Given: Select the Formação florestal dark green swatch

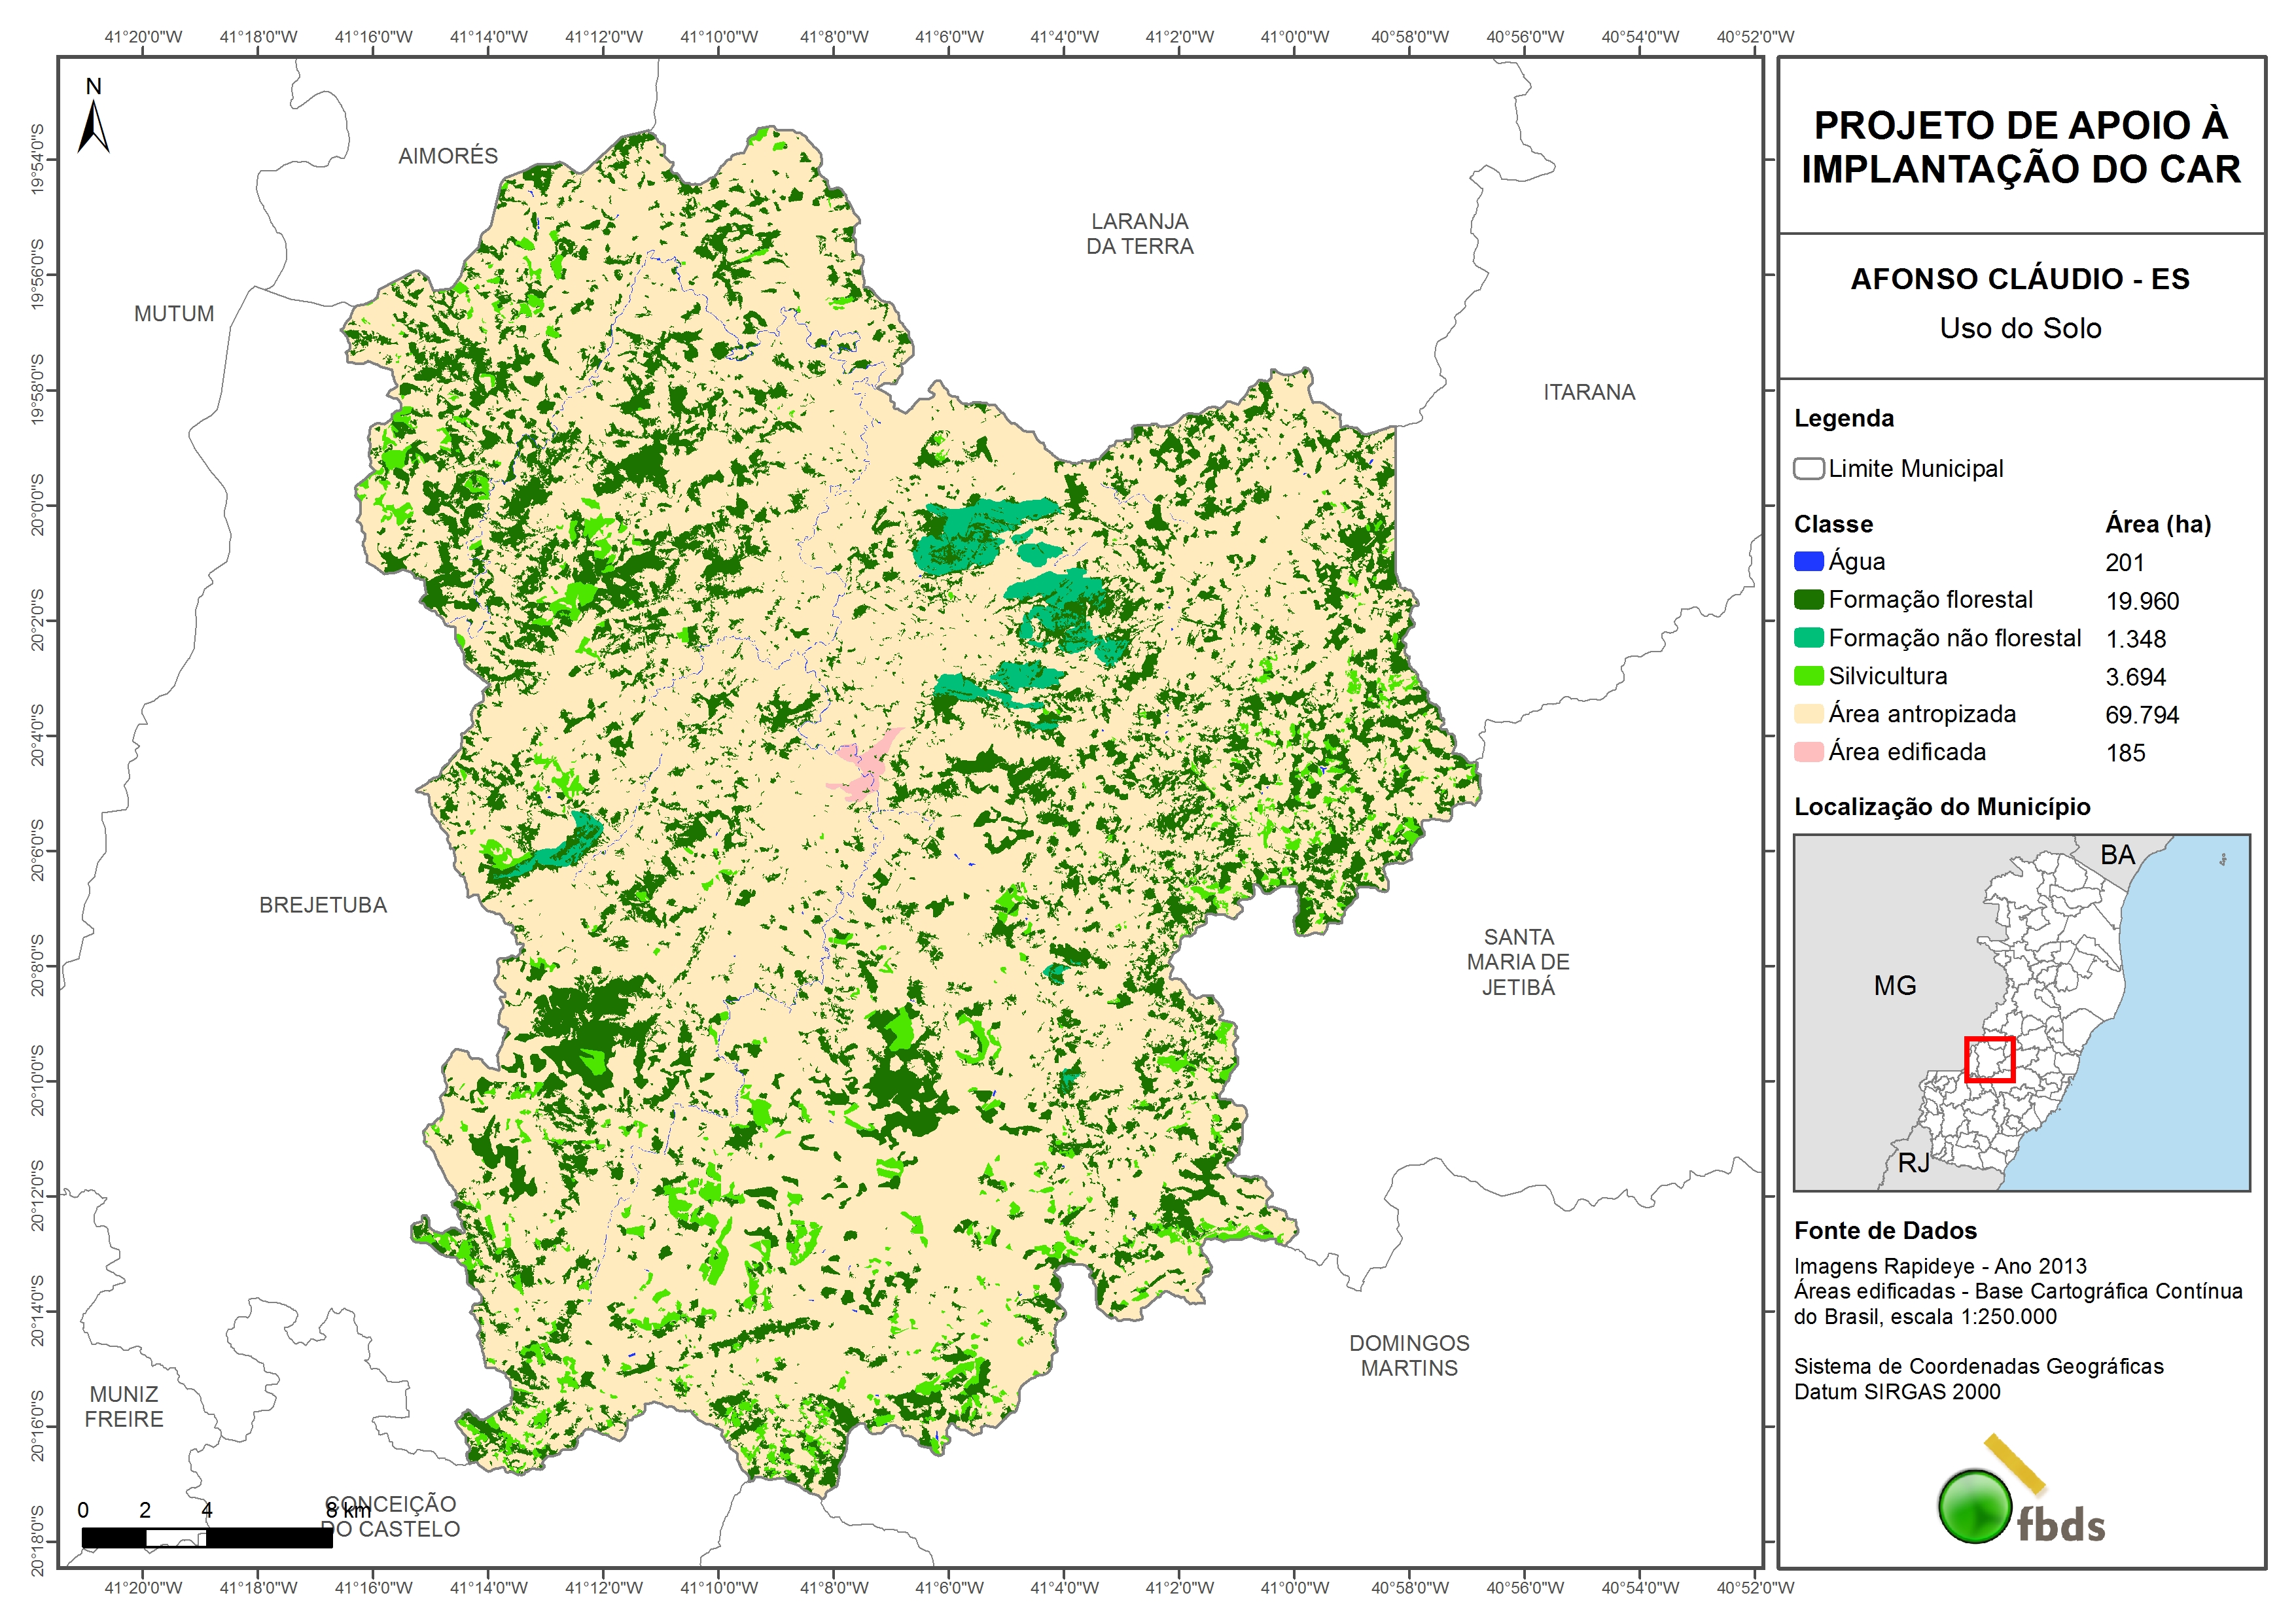Looking at the screenshot, I should [x=1808, y=600].
